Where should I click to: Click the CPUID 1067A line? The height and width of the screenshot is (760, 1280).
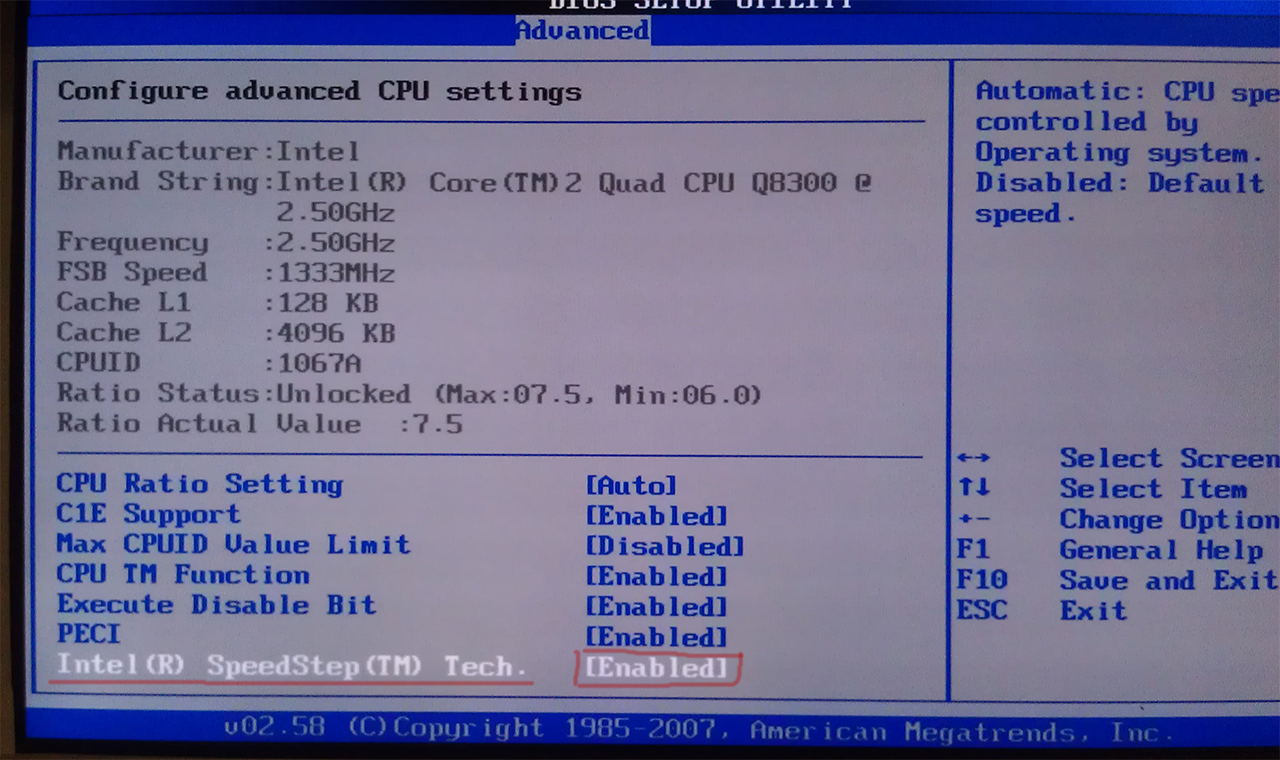coord(208,363)
